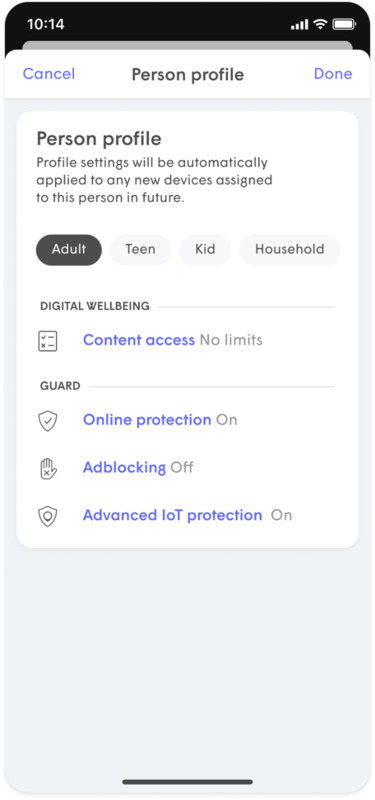Open Online protection settings link

click(x=147, y=420)
